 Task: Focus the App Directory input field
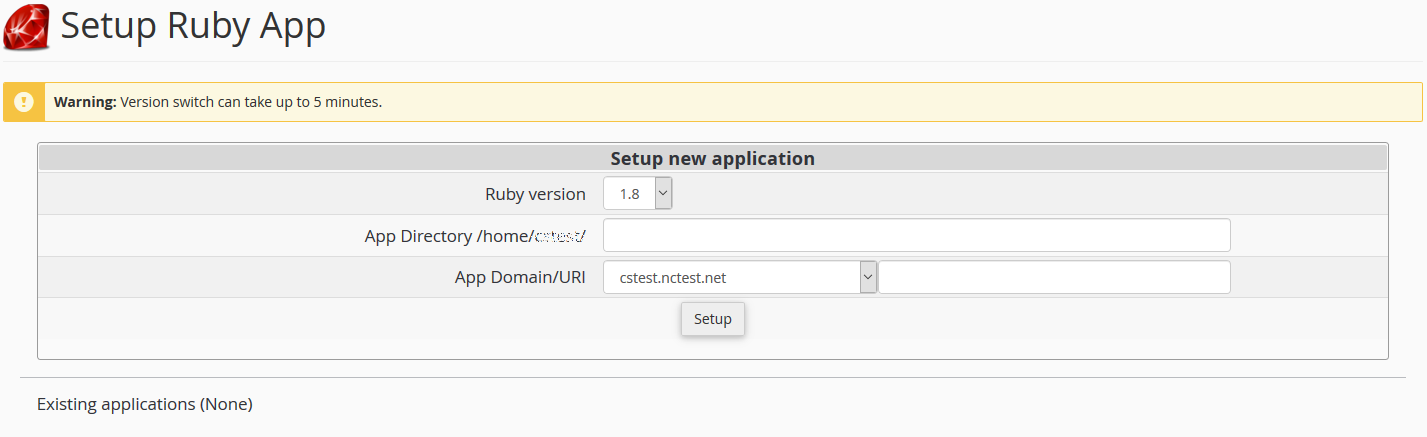pyautogui.click(x=917, y=236)
